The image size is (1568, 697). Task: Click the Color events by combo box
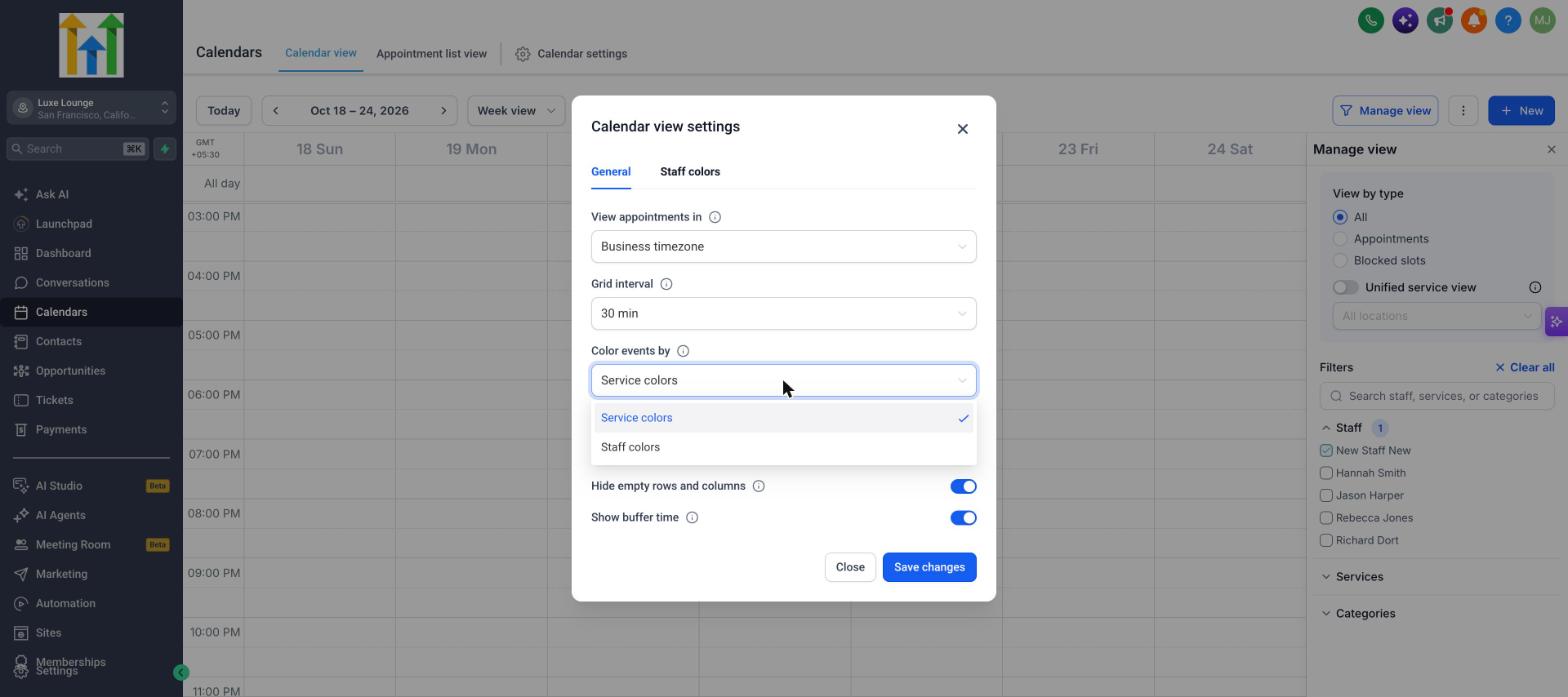783,381
